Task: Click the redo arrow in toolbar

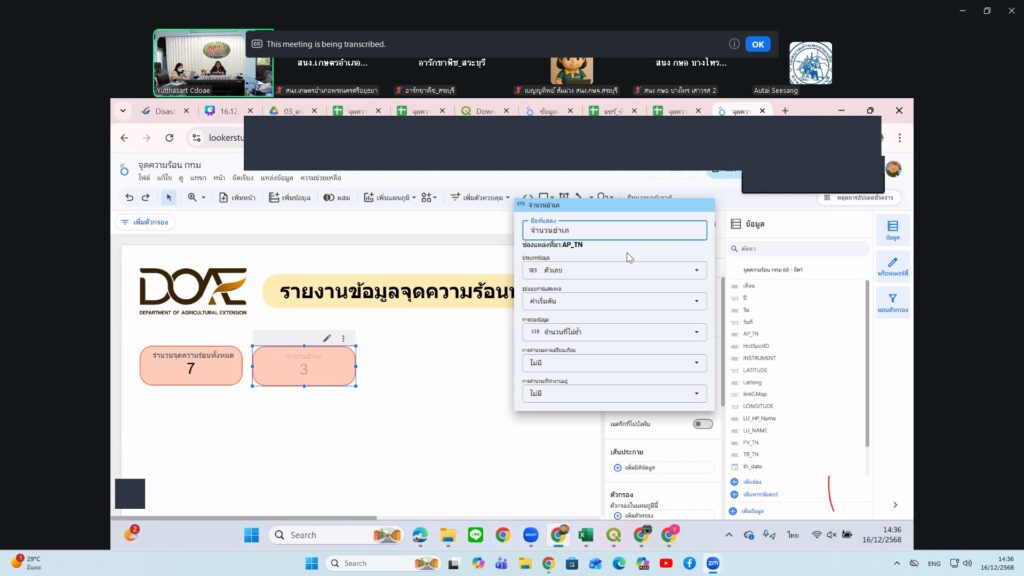Action: pos(146,198)
